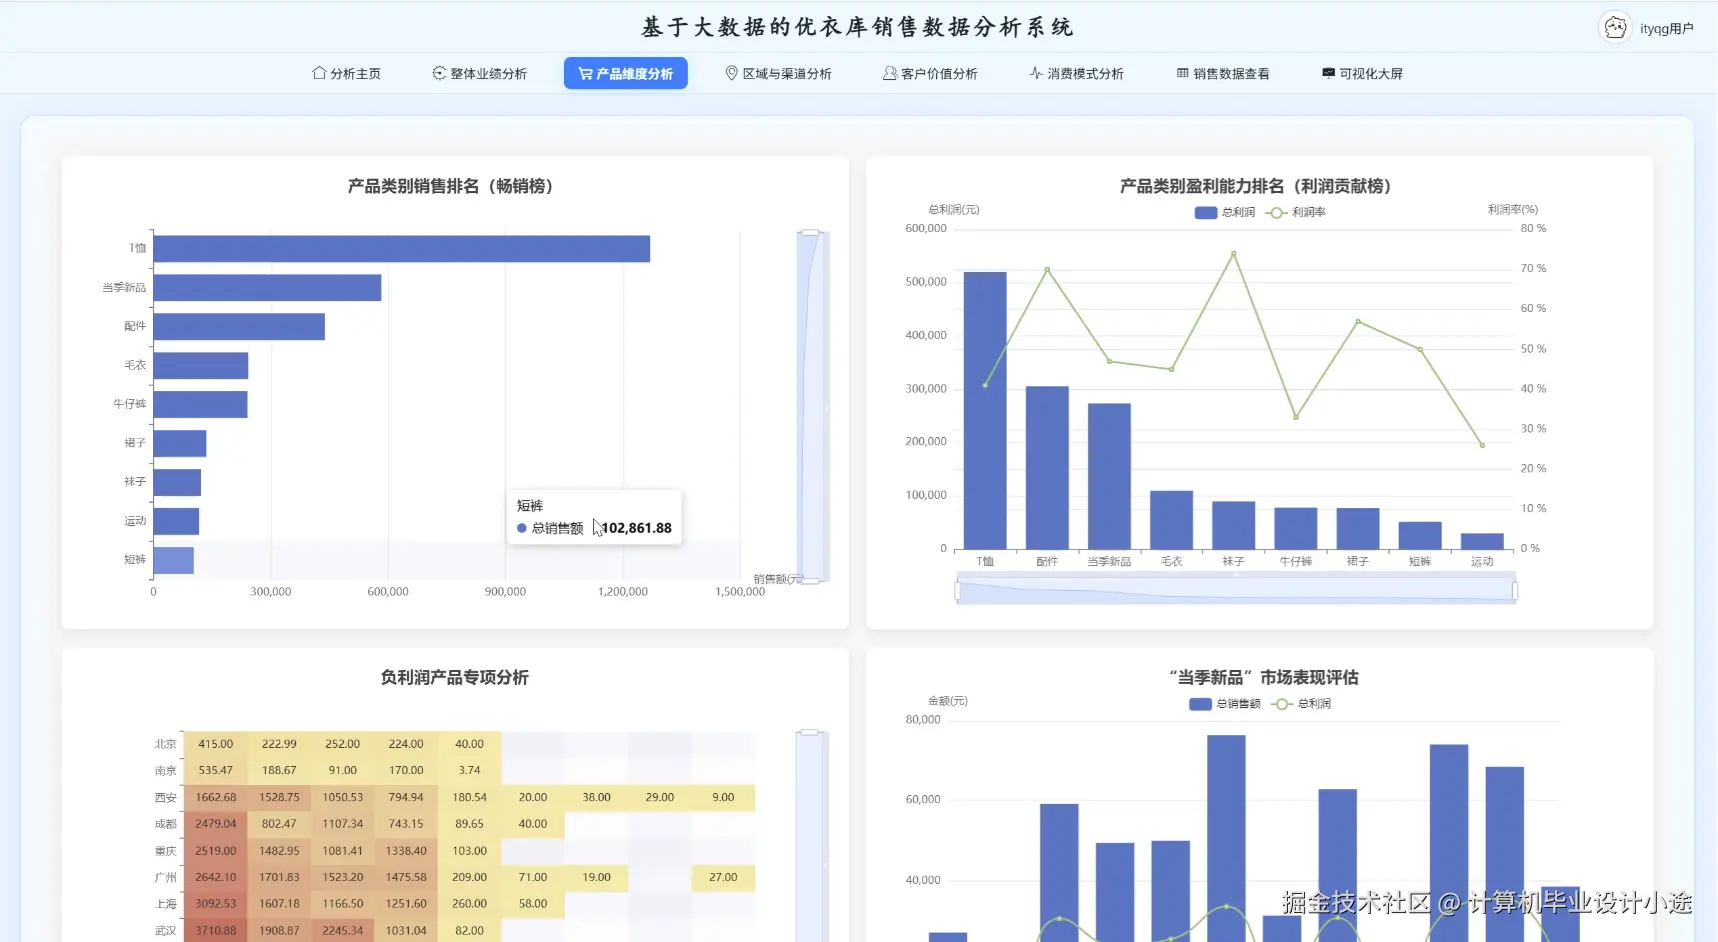
Task: Open the ityqg用户 user menu
Action: point(1666,28)
